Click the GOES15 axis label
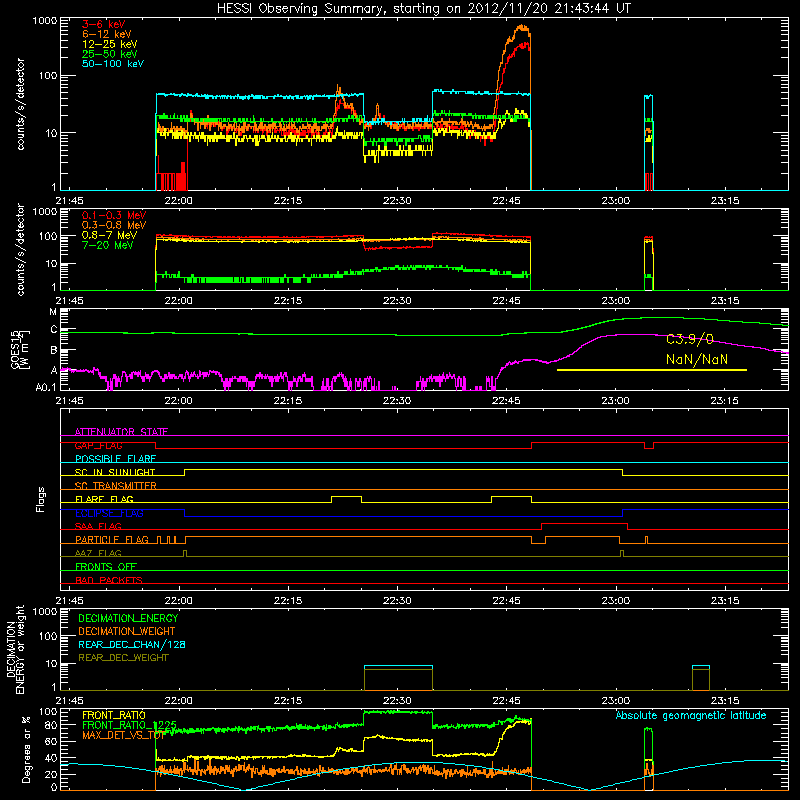 (x=20, y=349)
